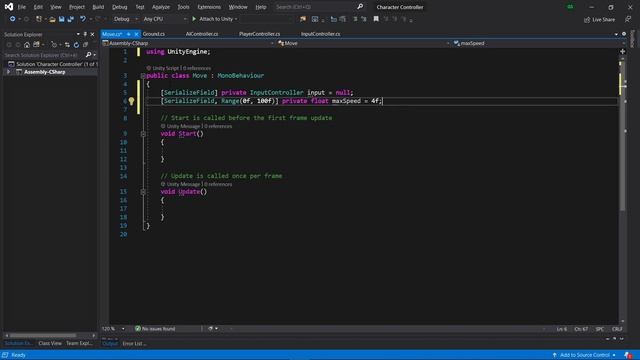Open the Edit menu
The image size is (640, 360).
click(x=38, y=7)
